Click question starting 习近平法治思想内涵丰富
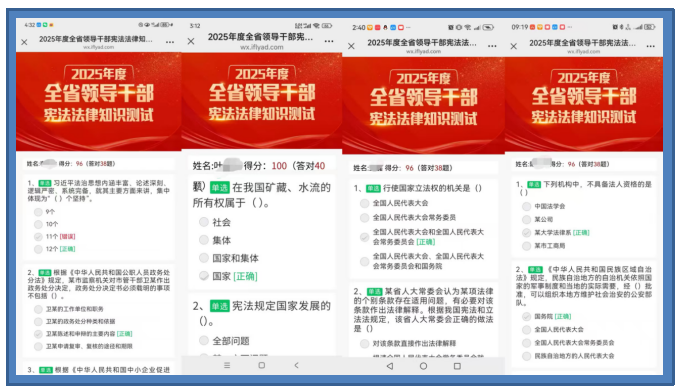This screenshot has height=390, width=686. click(99, 191)
